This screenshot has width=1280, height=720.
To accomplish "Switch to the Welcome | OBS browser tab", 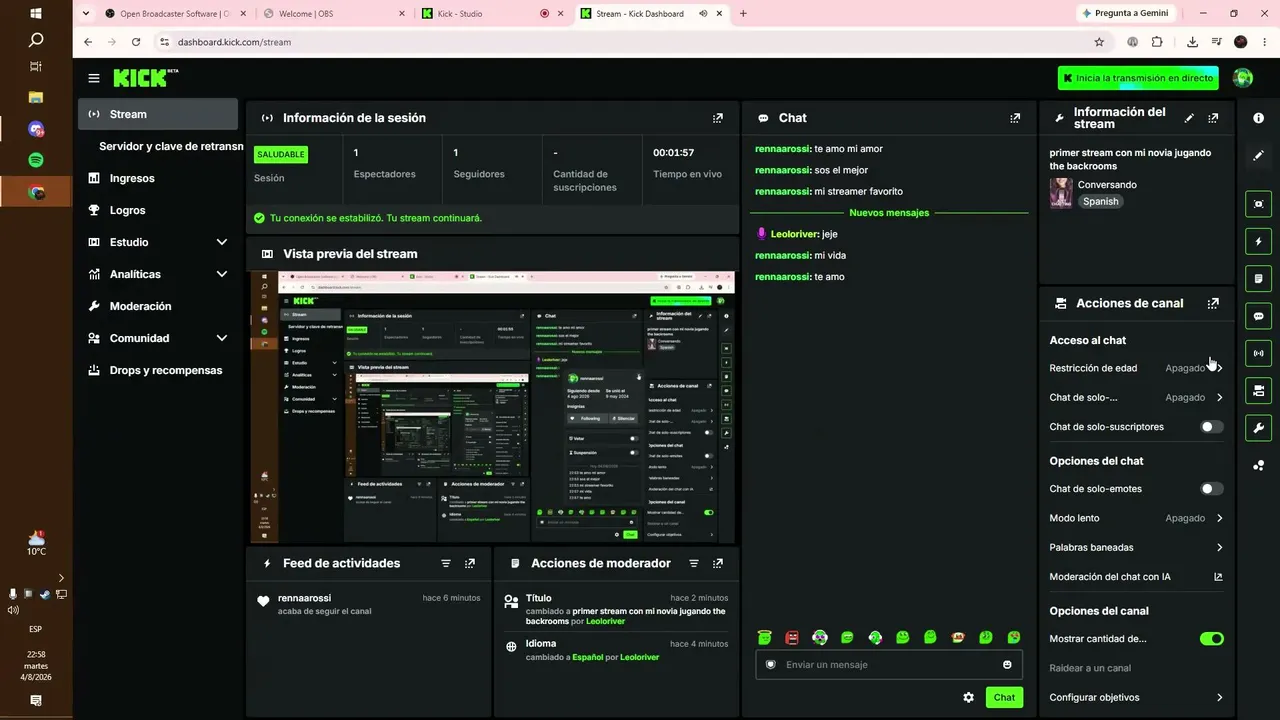I will coord(335,14).
